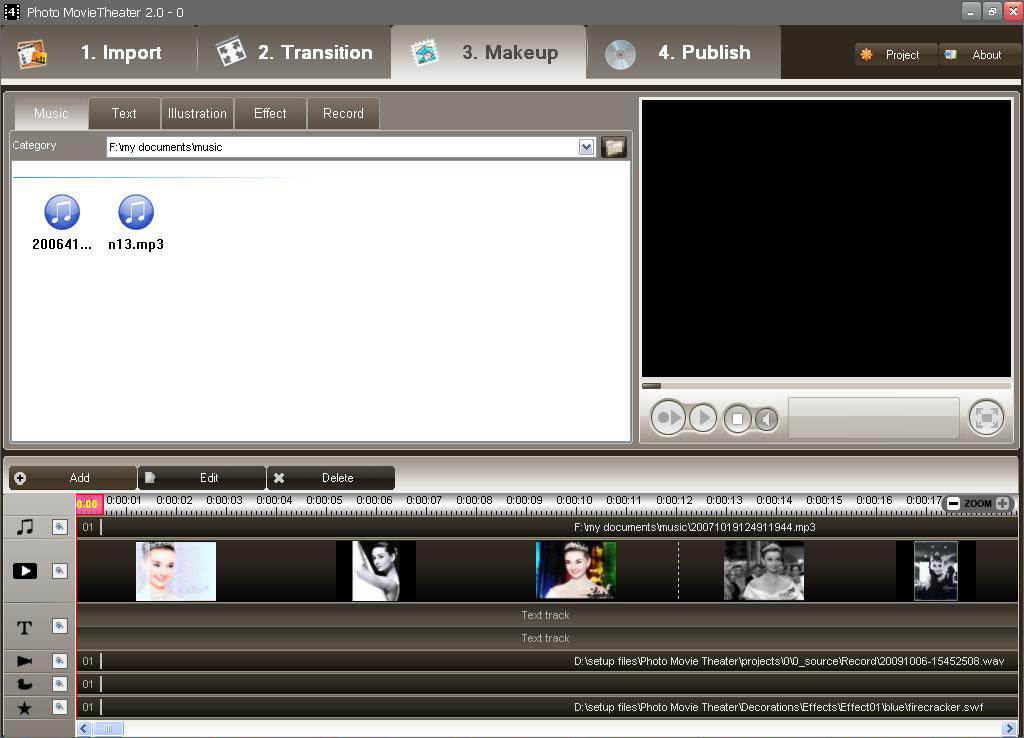Click the 20064 music file icon

[61, 211]
